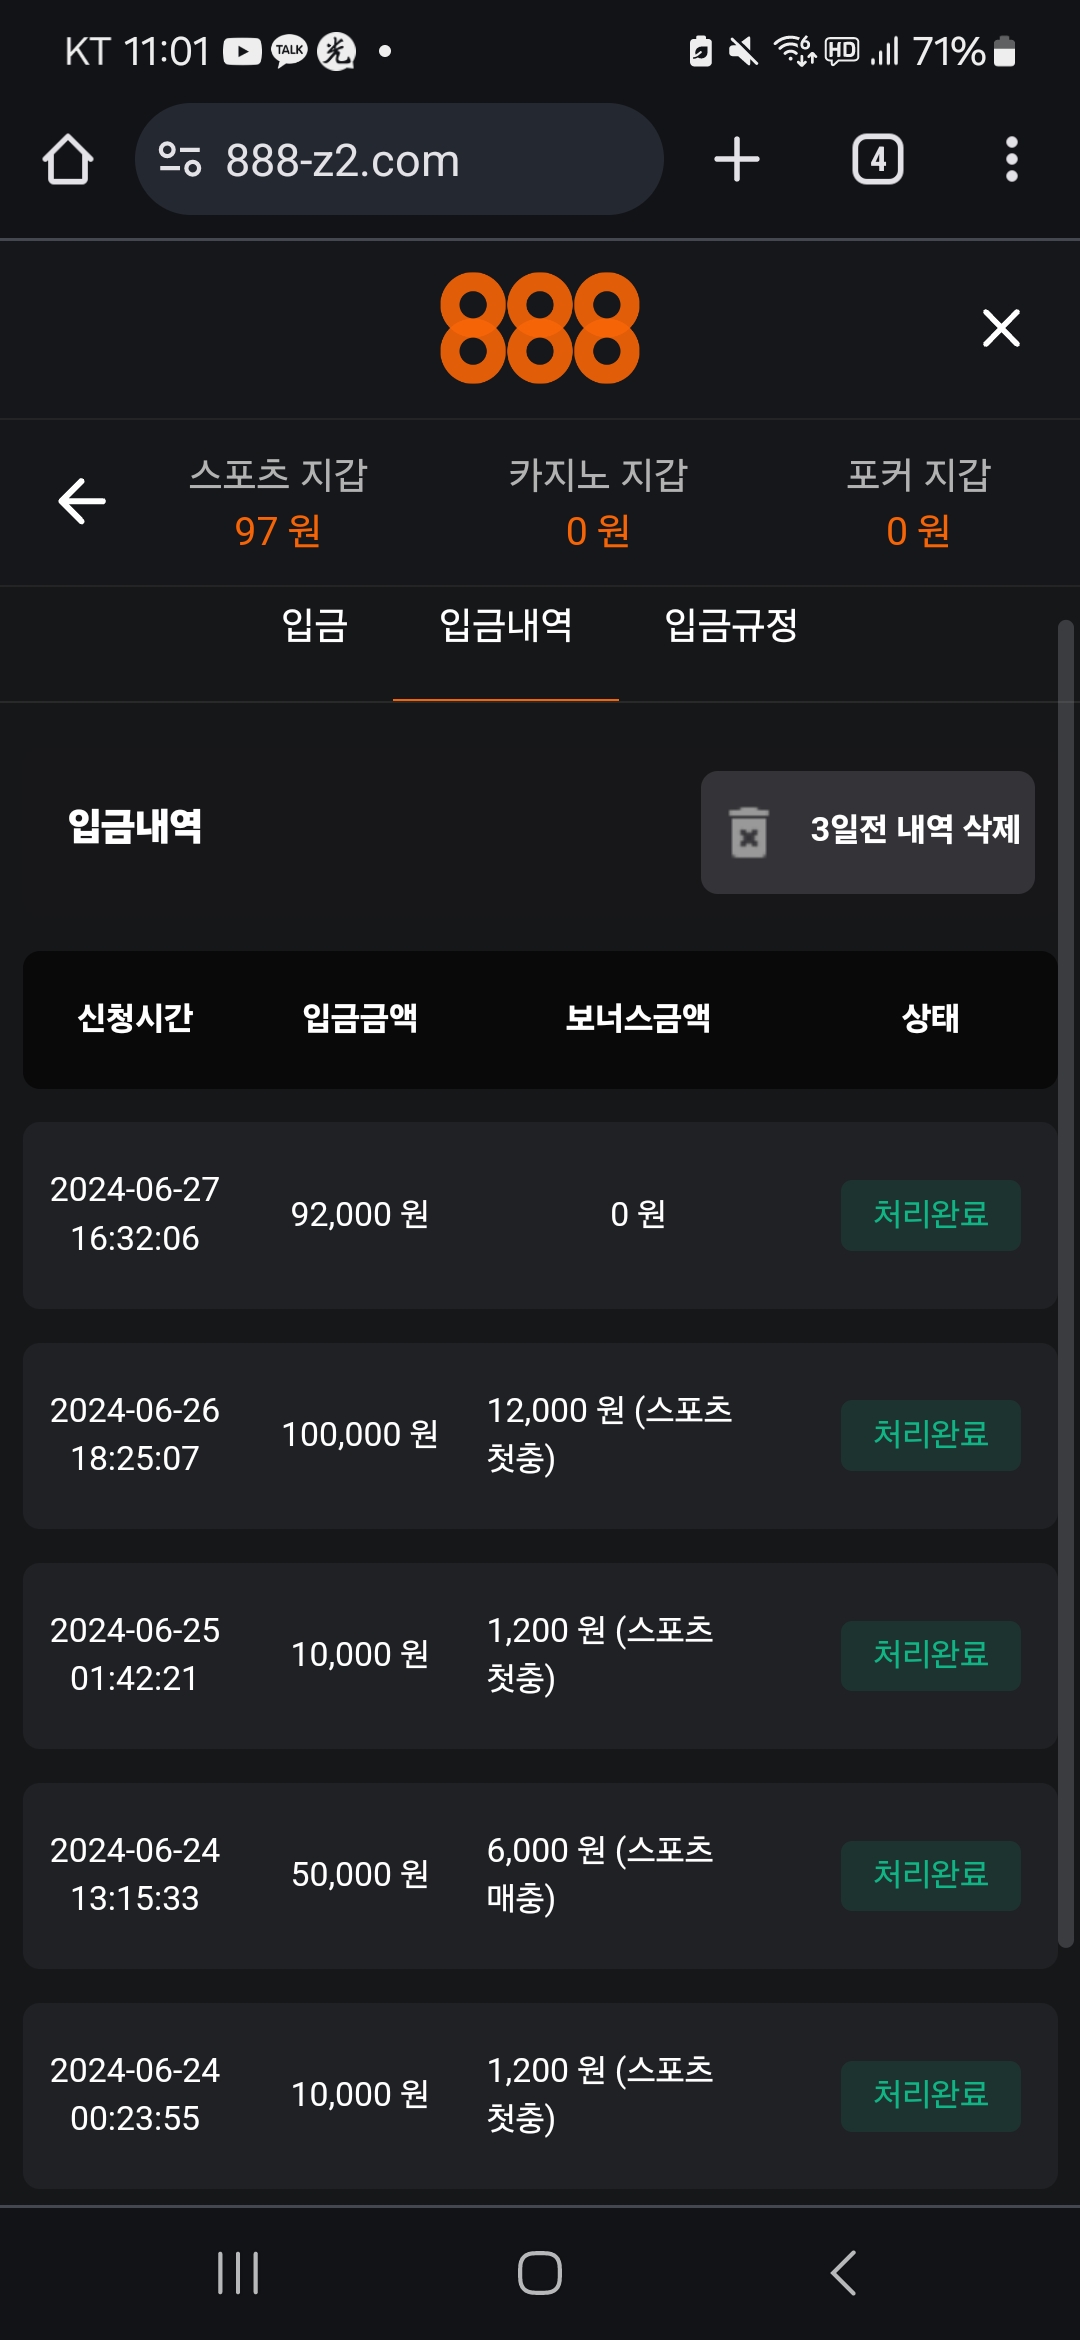Select the 입금내역 tab
Viewport: 1080px width, 2340px height.
[x=506, y=626]
